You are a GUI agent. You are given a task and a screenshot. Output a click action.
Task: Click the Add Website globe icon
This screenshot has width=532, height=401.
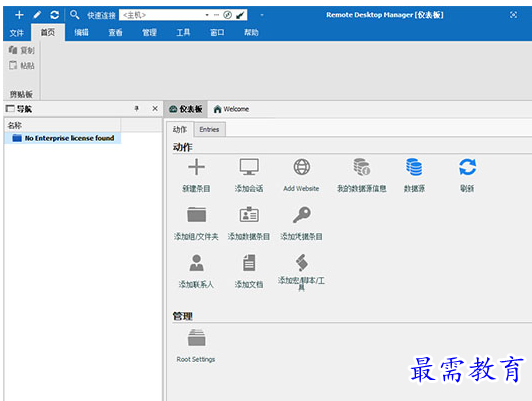click(302, 167)
